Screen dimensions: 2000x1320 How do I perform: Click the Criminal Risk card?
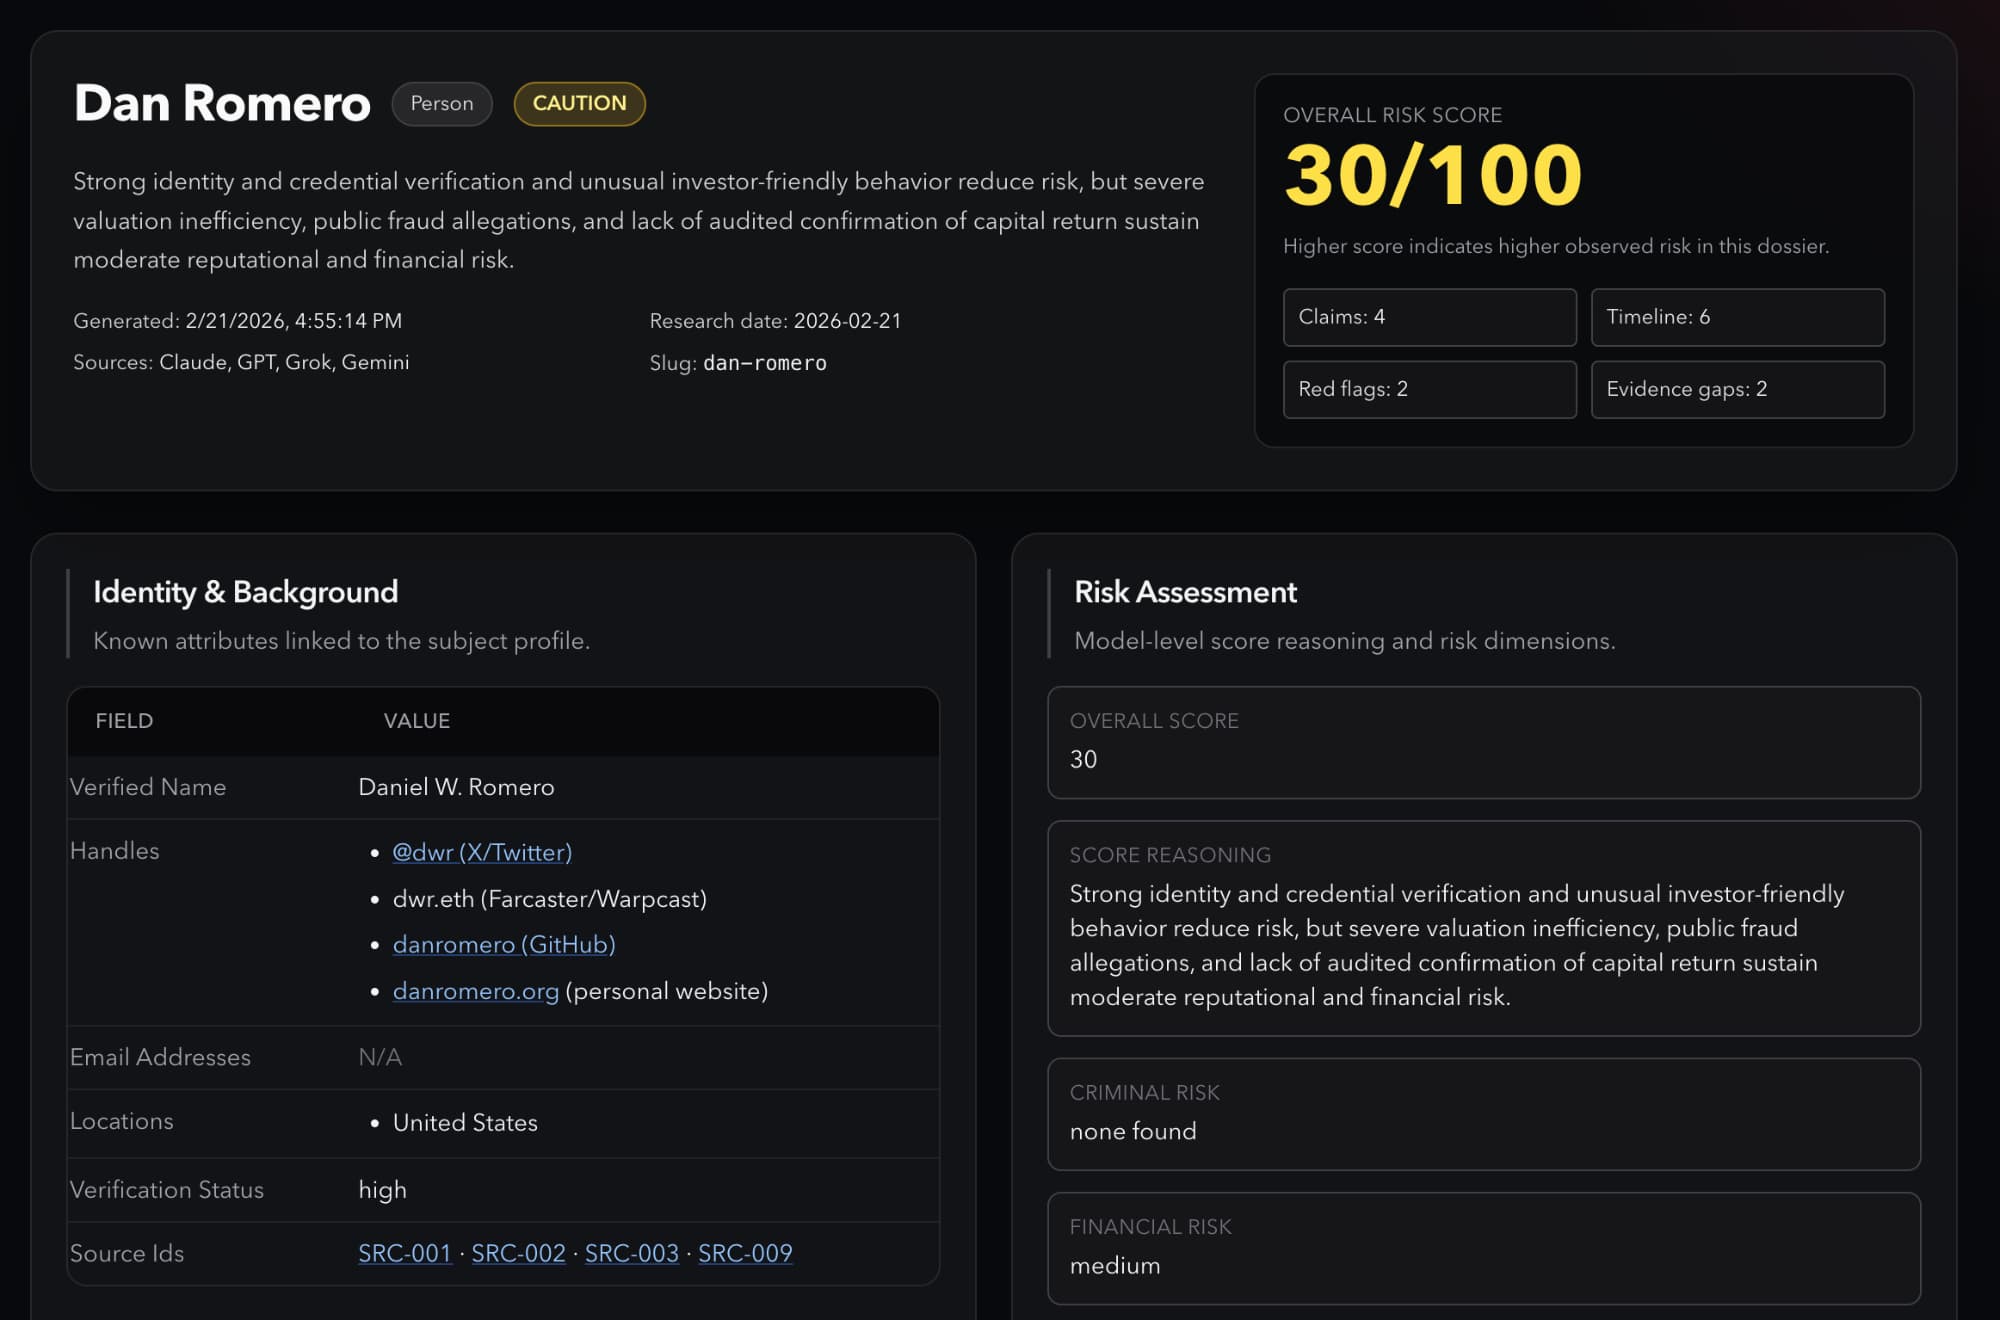click(x=1483, y=1114)
